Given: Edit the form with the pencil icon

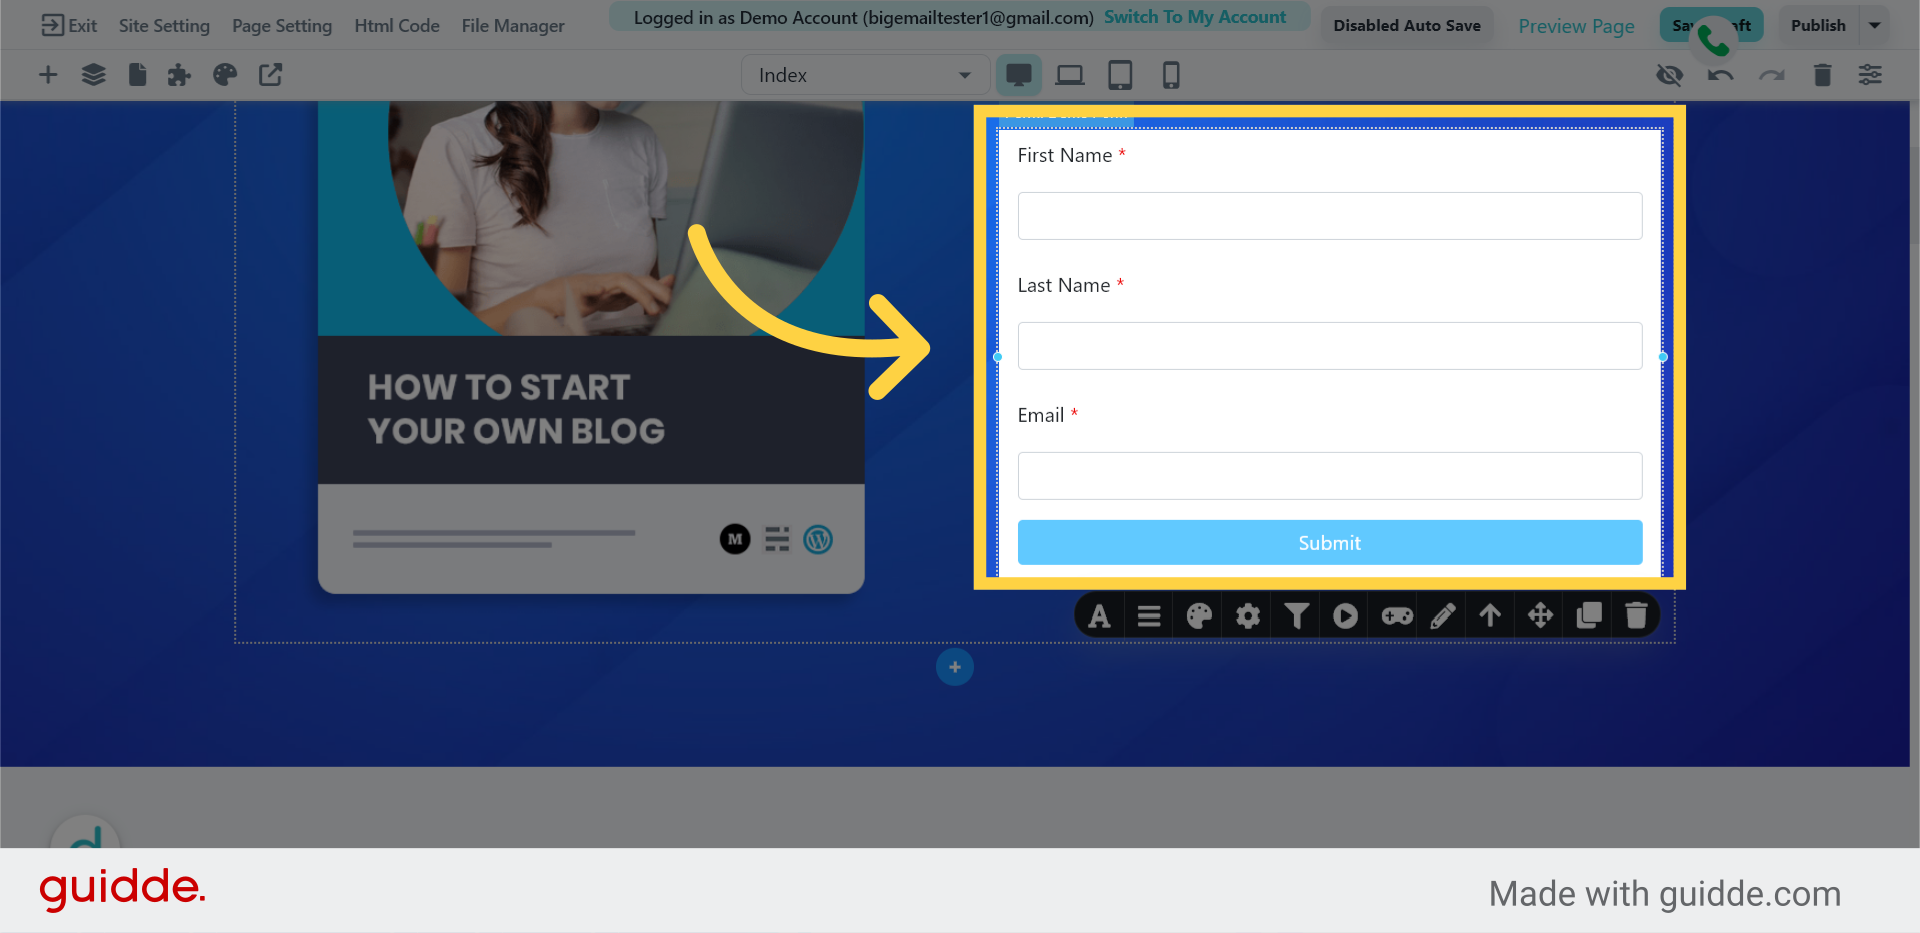Looking at the screenshot, I should [x=1443, y=615].
